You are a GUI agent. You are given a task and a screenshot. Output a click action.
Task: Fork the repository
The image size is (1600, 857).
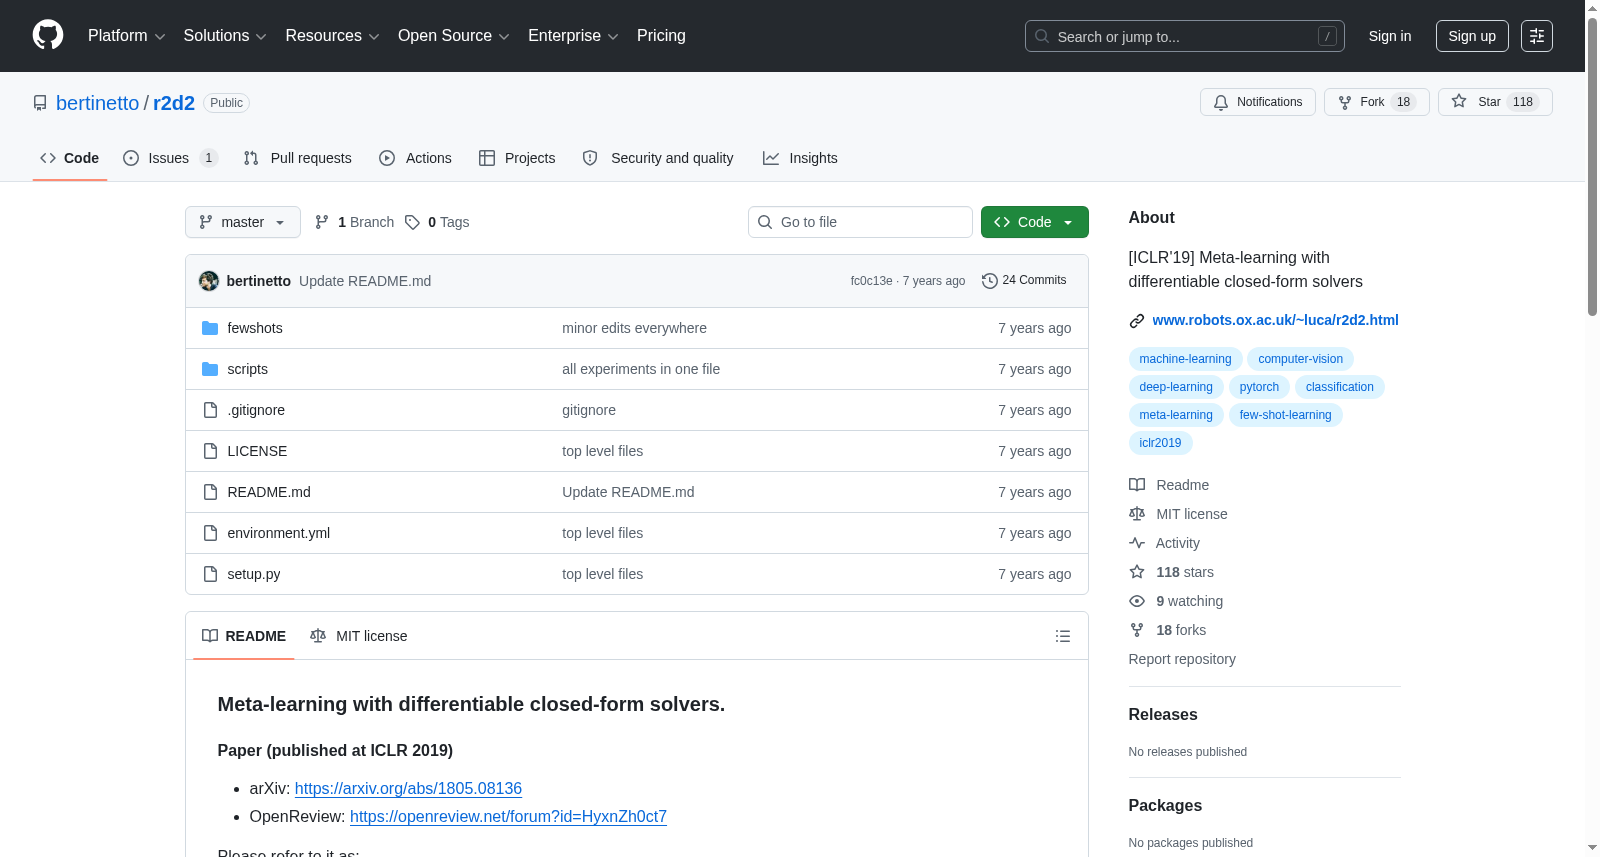[x=1377, y=102]
